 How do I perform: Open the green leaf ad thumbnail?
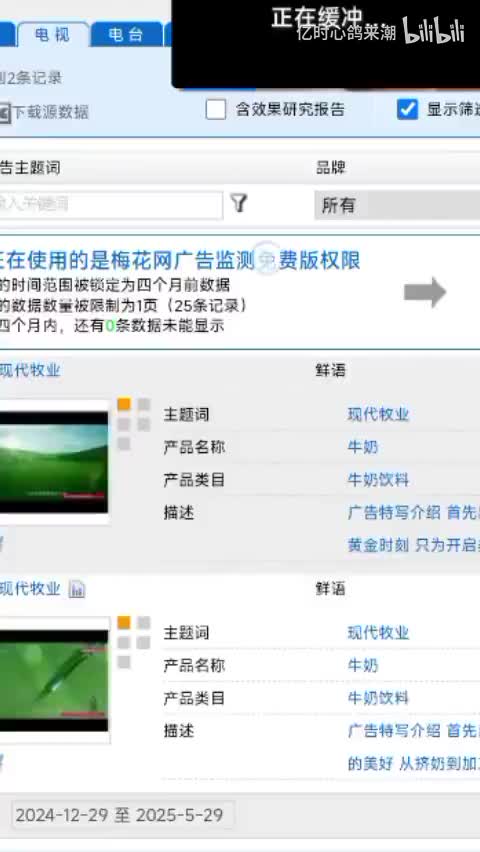[x=53, y=680]
